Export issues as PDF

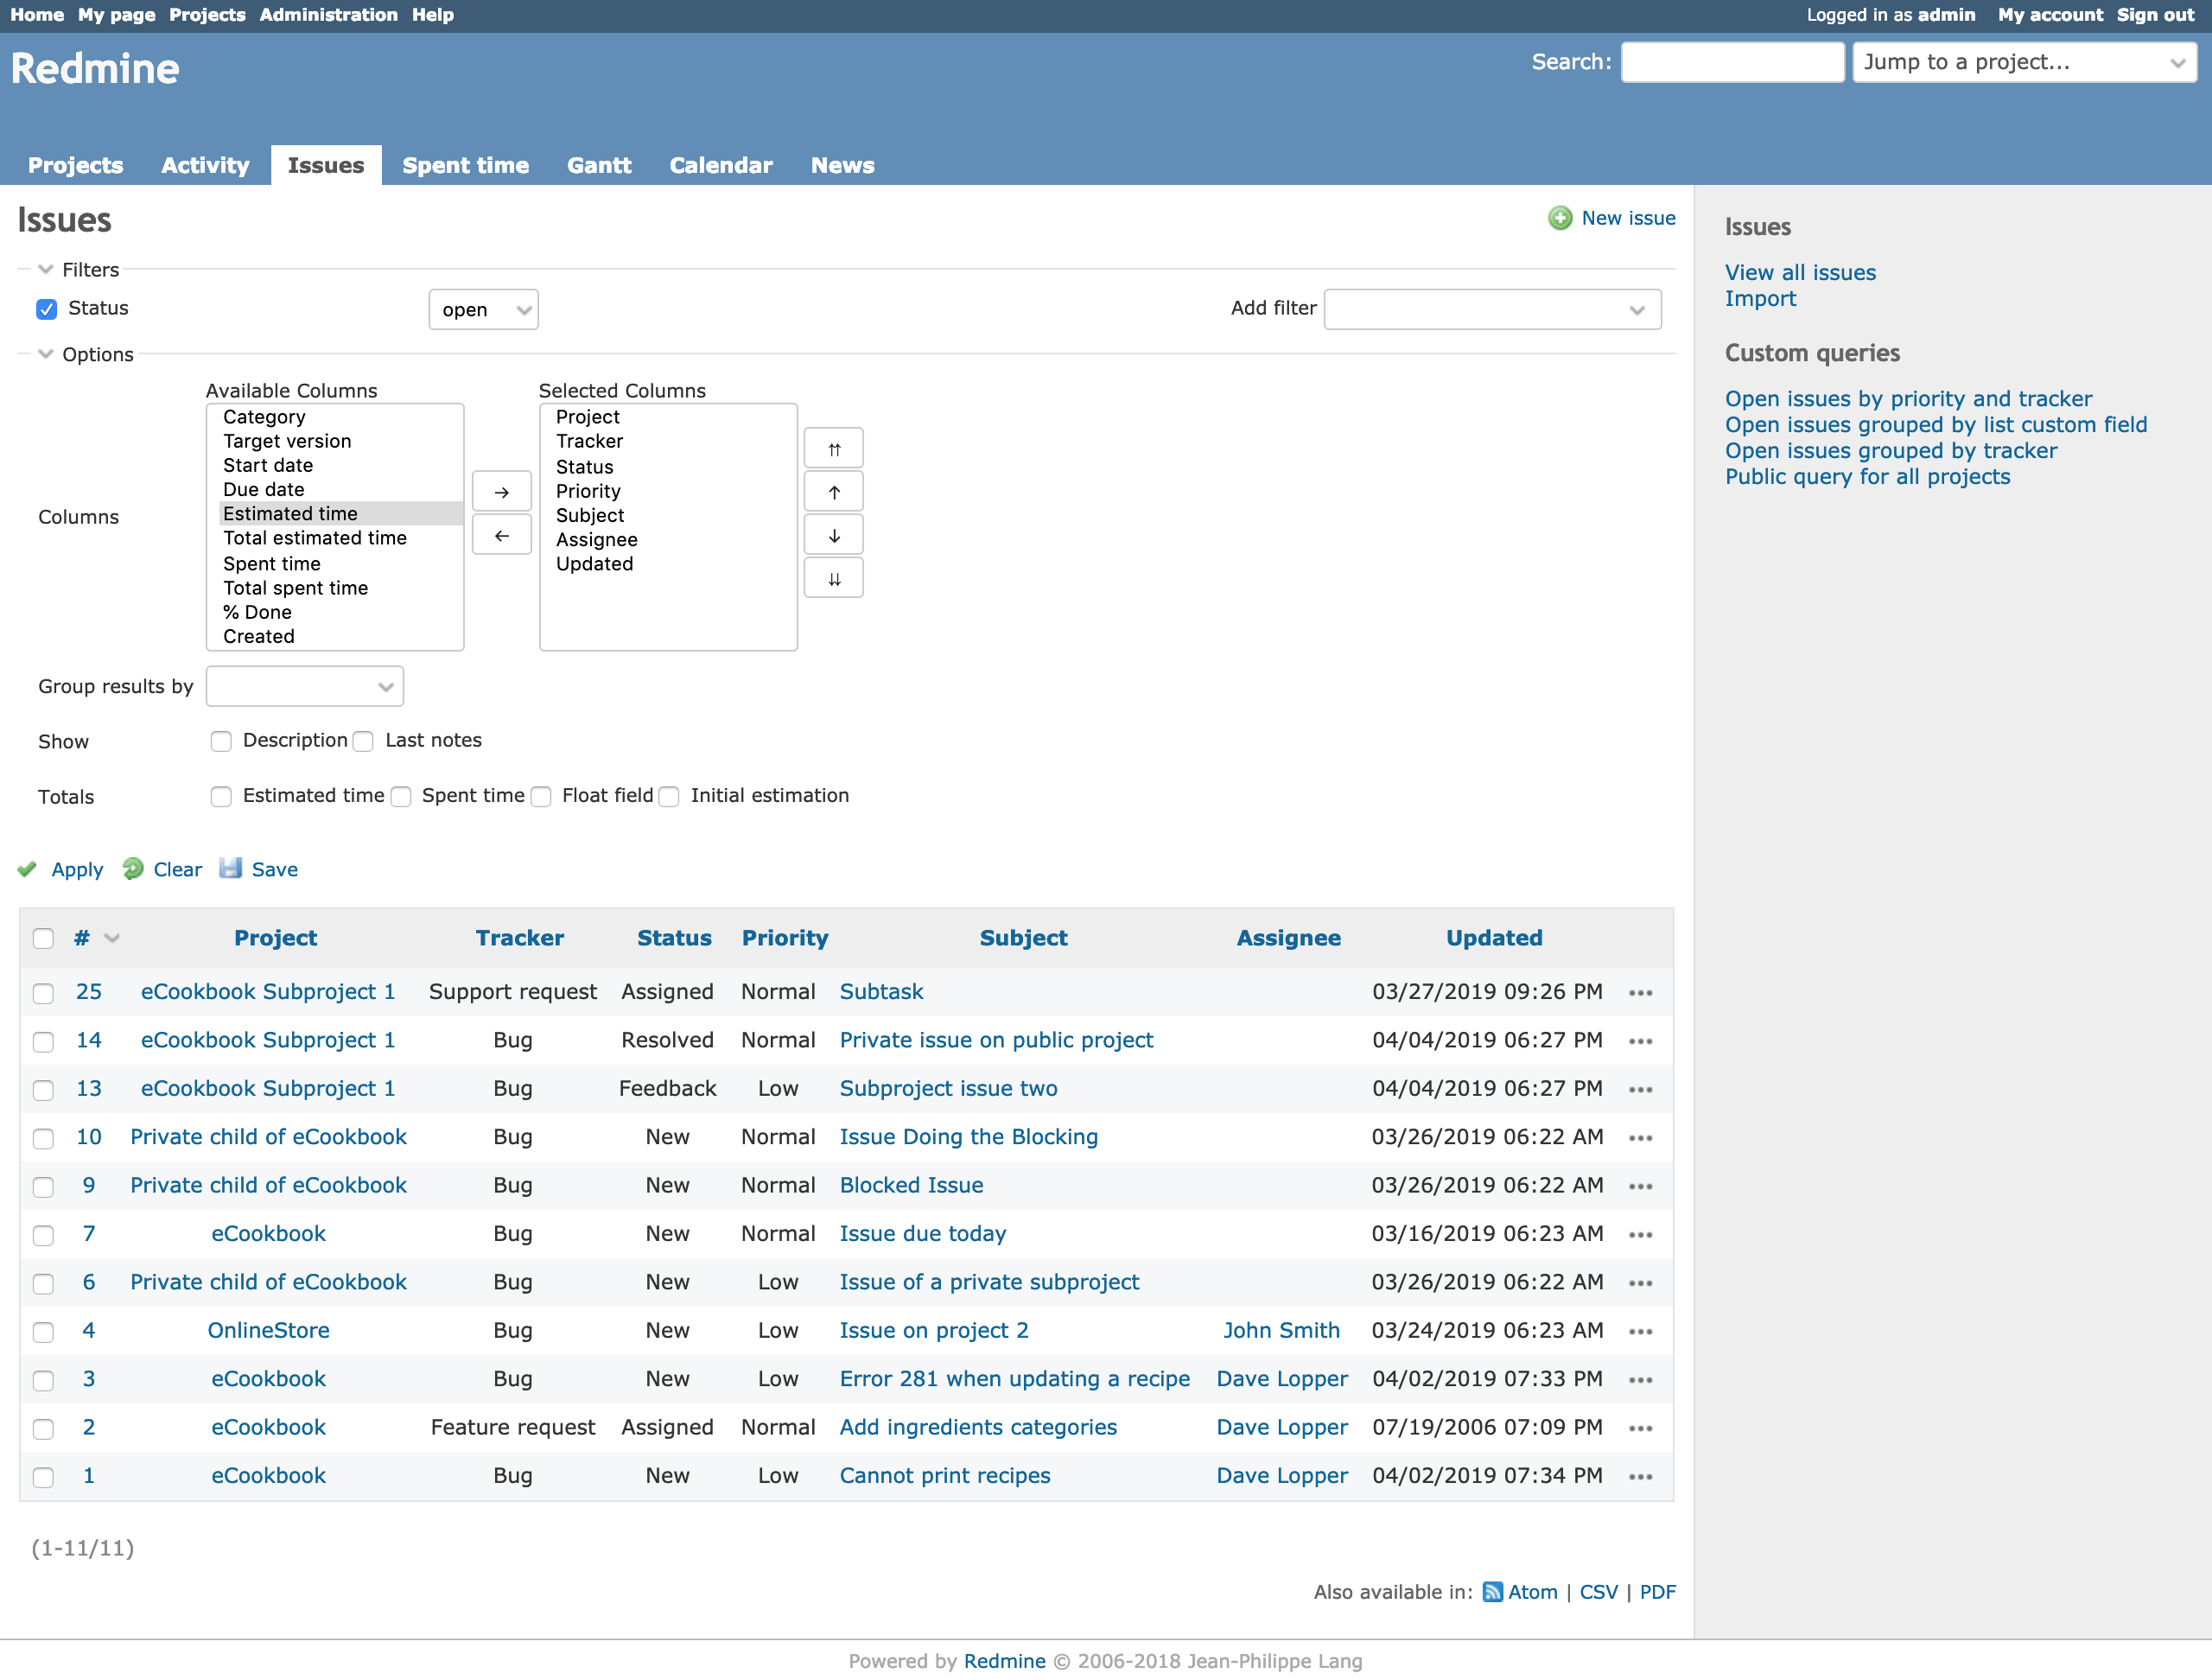click(1657, 1592)
